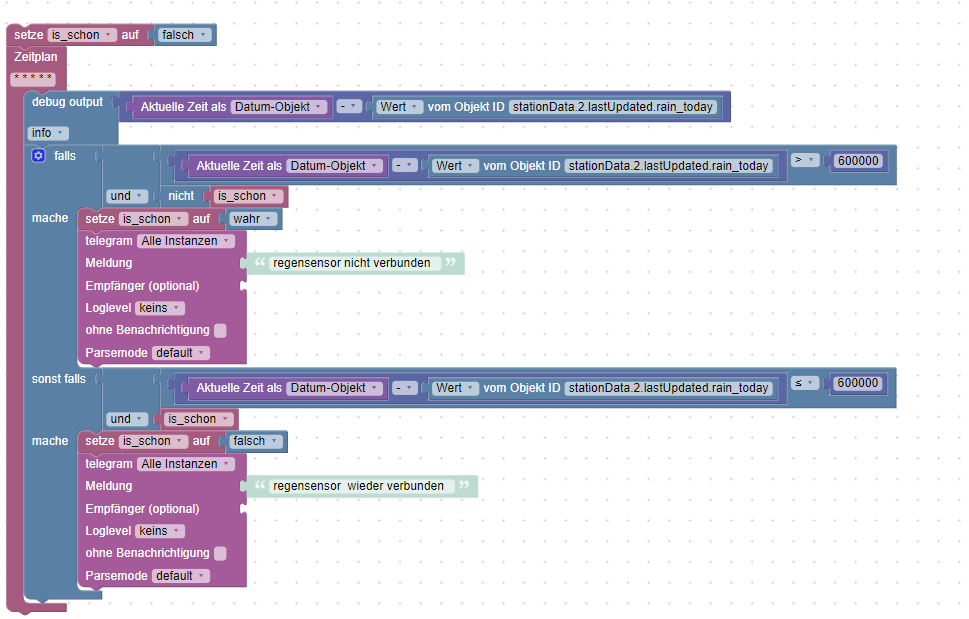Screen dimensions: 969x619
Task: Open the greater-than comparison operator dropdown
Action: [x=805, y=160]
